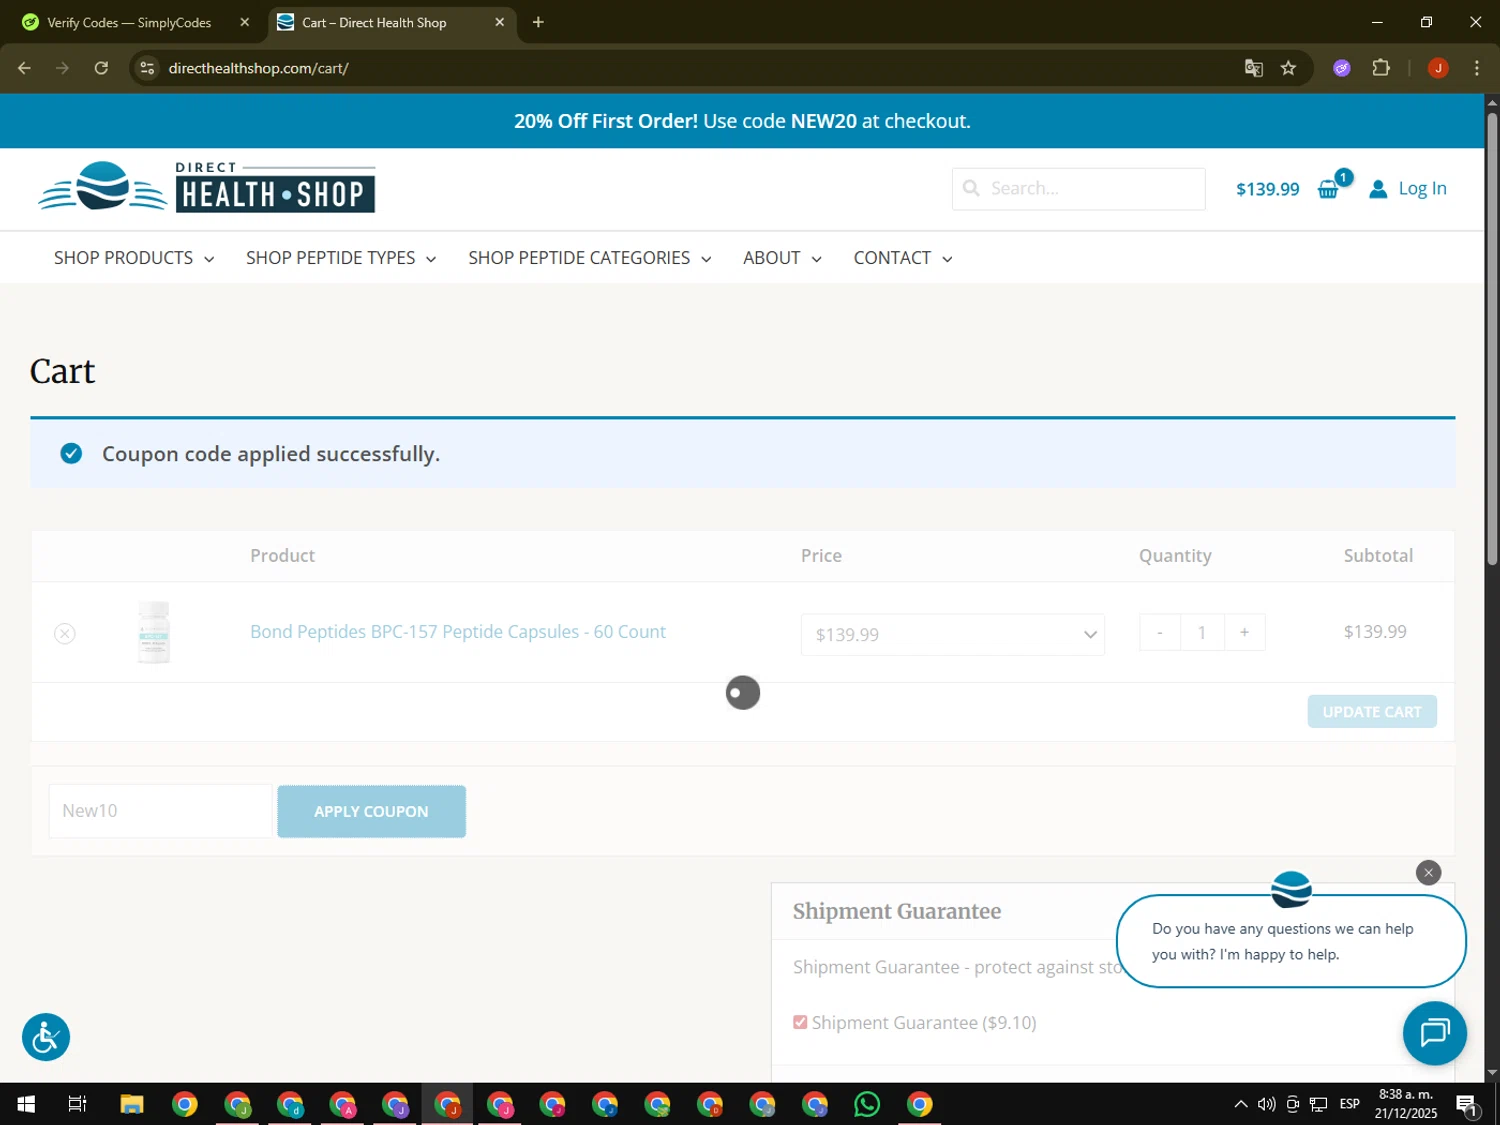Click the ESP language indicator
Image resolution: width=1500 pixels, height=1125 pixels.
pos(1349,1104)
